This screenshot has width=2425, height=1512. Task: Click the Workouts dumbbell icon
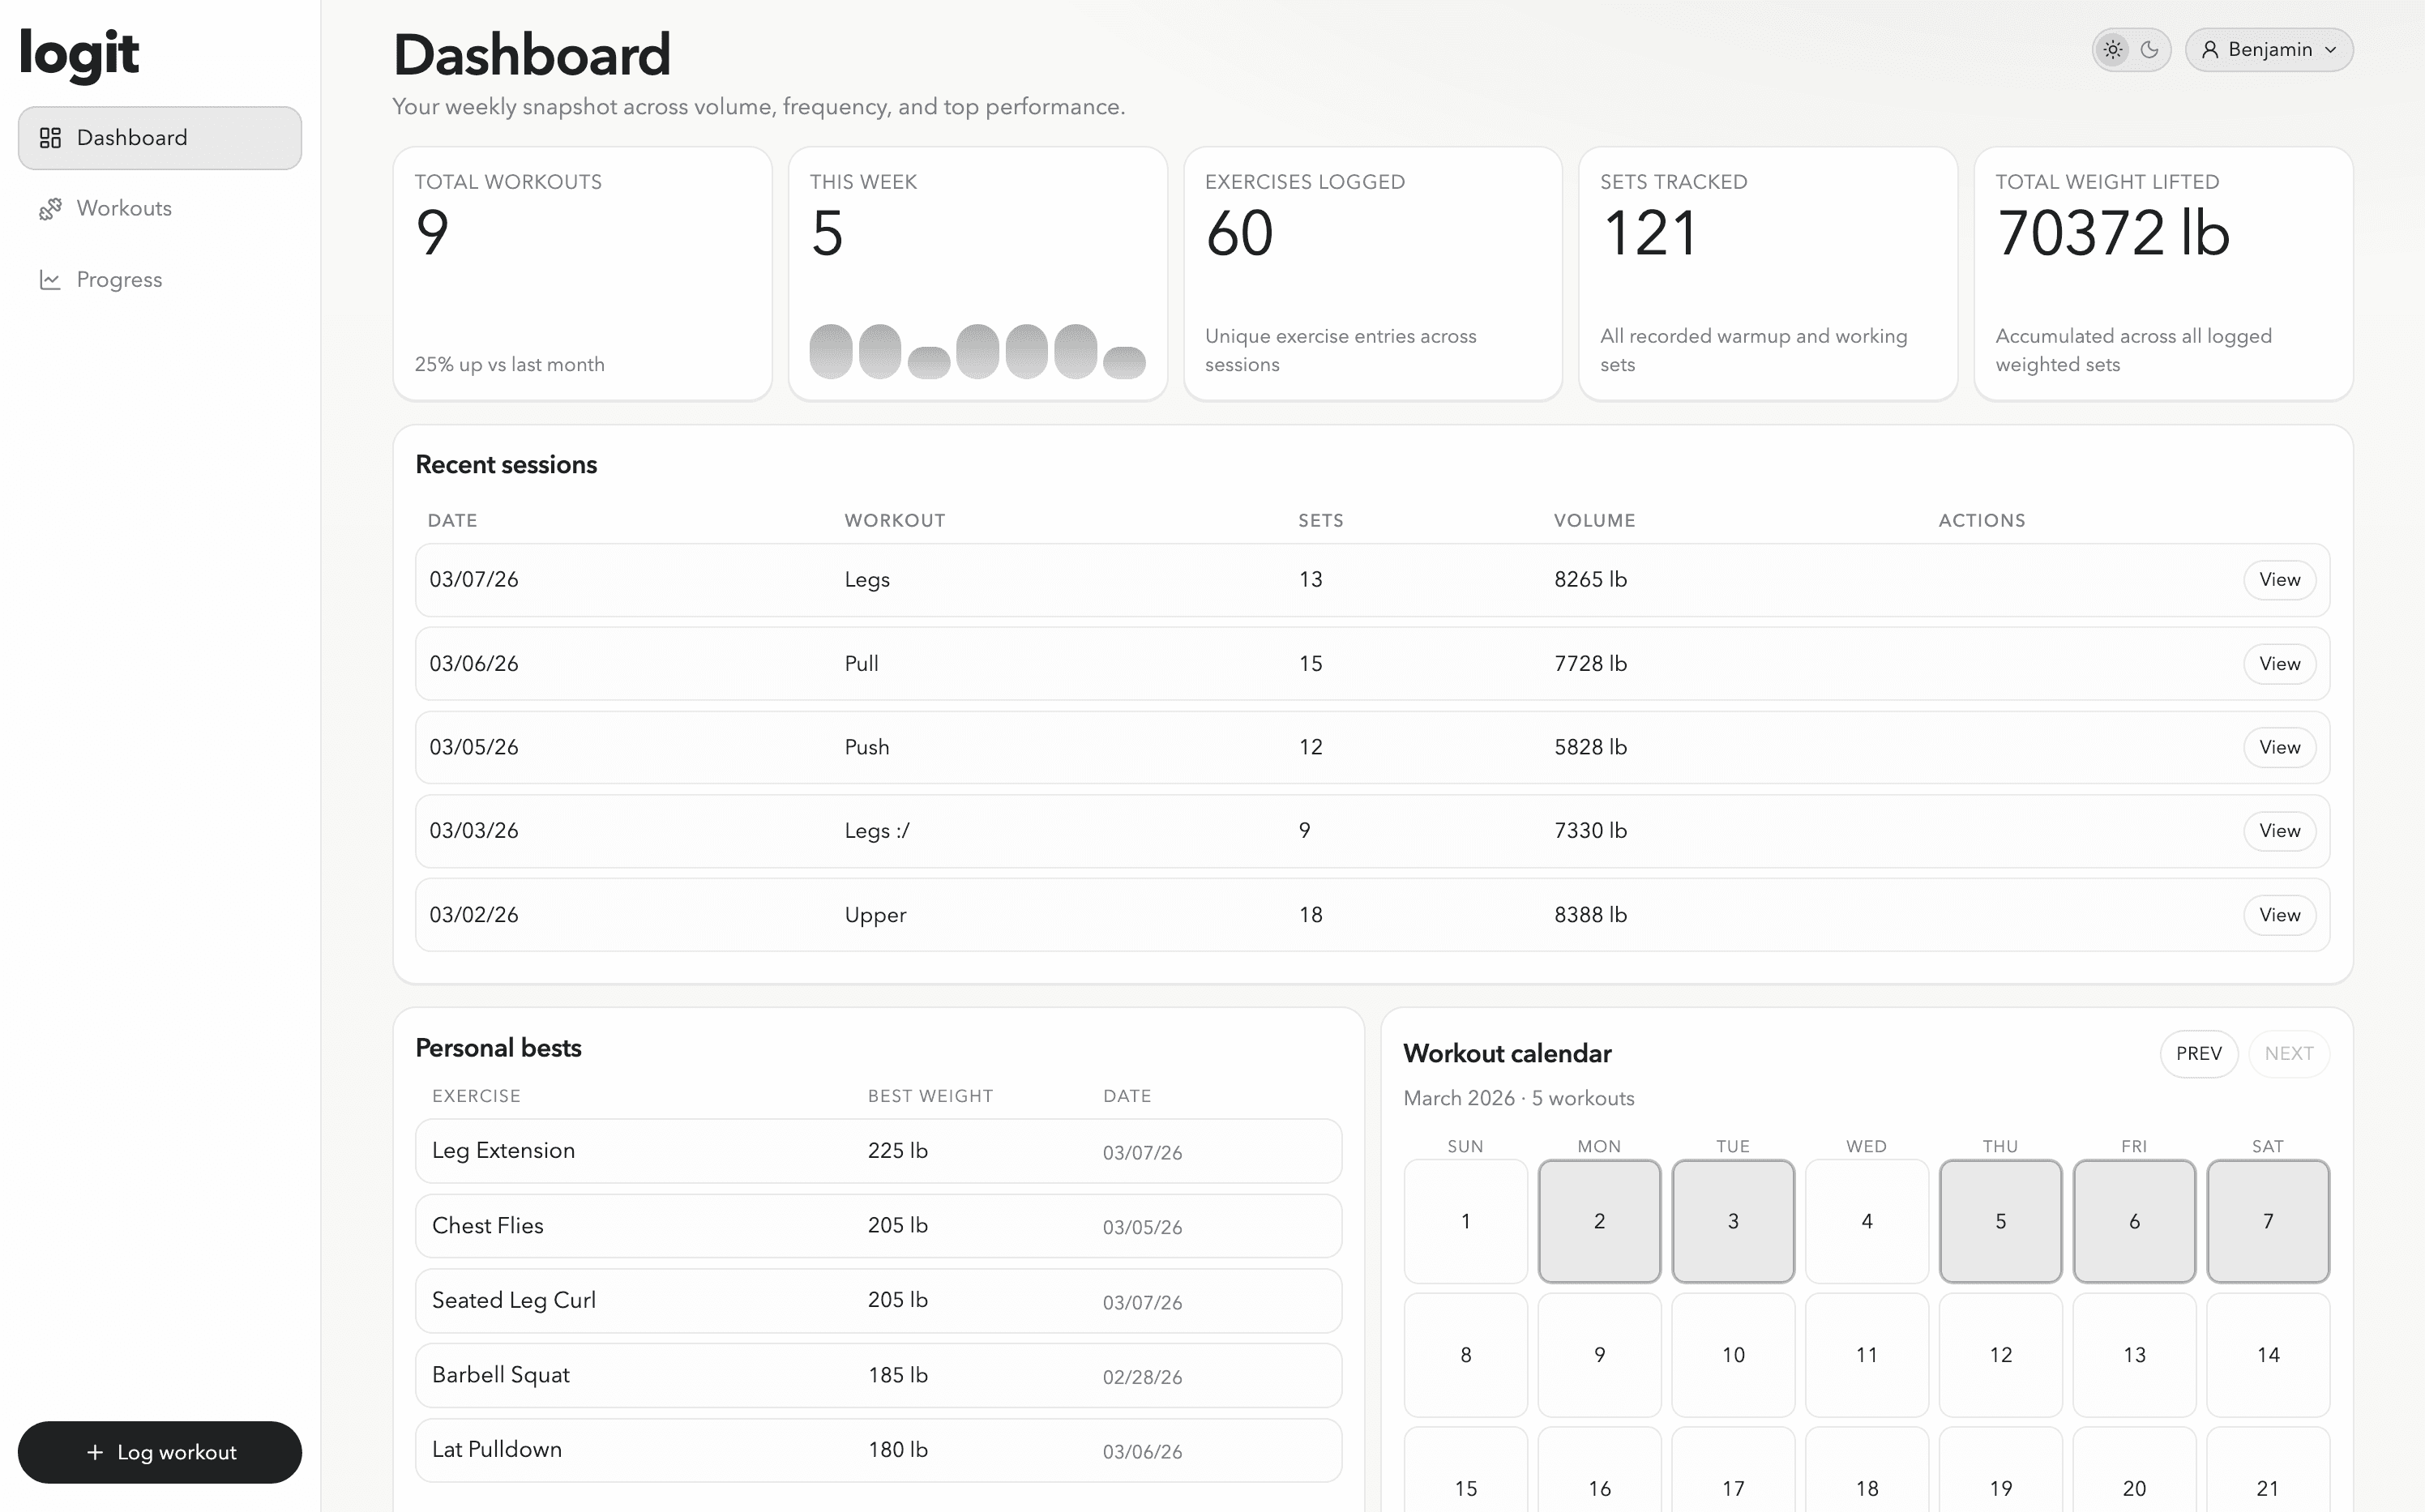pyautogui.click(x=50, y=209)
